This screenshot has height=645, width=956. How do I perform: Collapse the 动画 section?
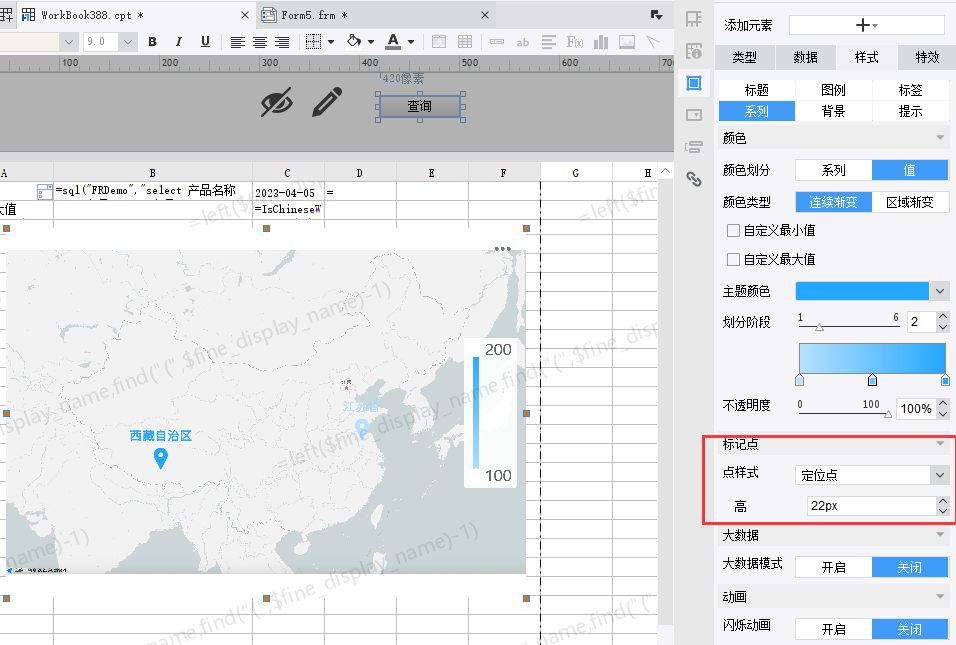pos(940,596)
